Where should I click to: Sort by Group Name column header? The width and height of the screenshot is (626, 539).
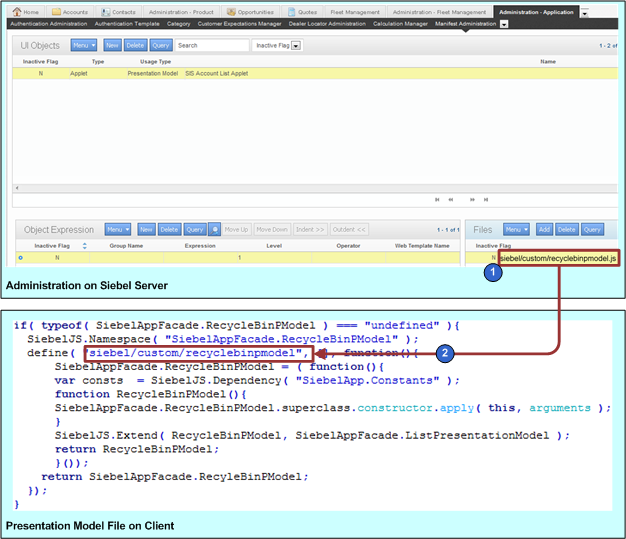[126, 246]
